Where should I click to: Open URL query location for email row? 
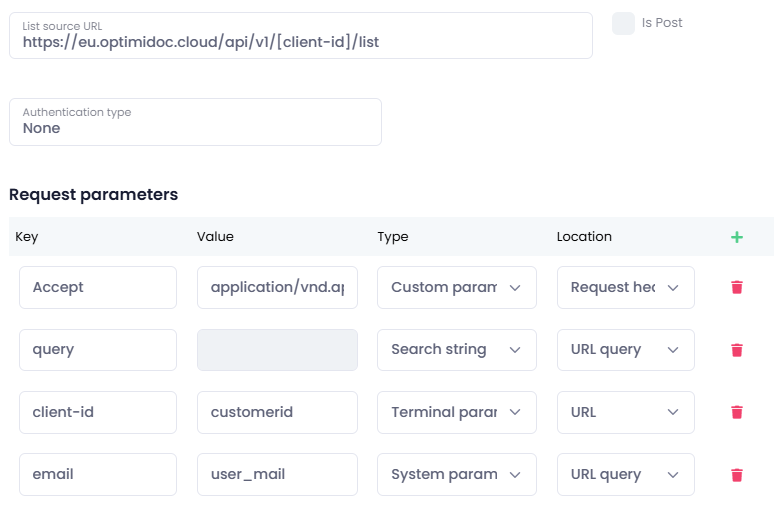click(x=625, y=475)
